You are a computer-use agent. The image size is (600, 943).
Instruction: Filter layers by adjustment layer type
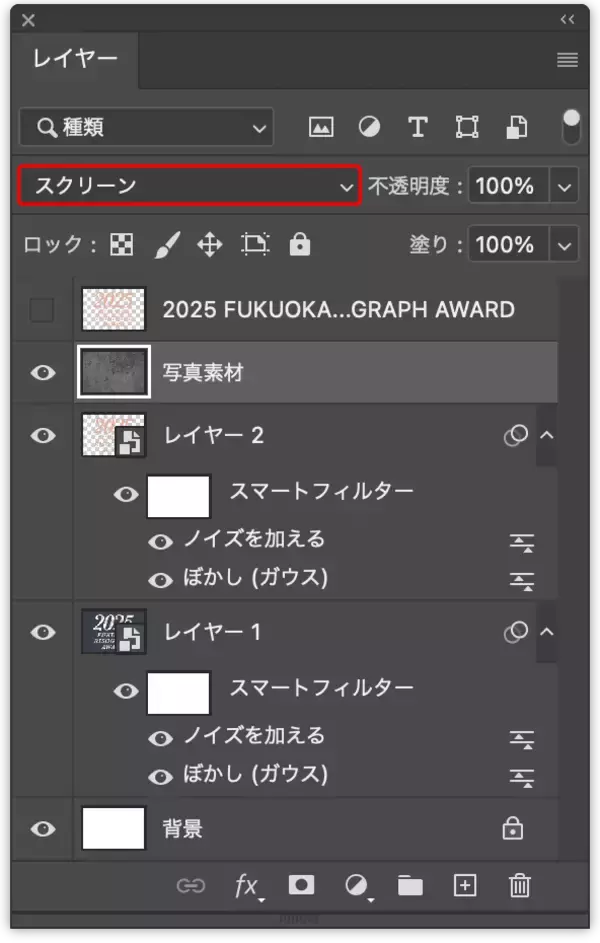coord(369,127)
